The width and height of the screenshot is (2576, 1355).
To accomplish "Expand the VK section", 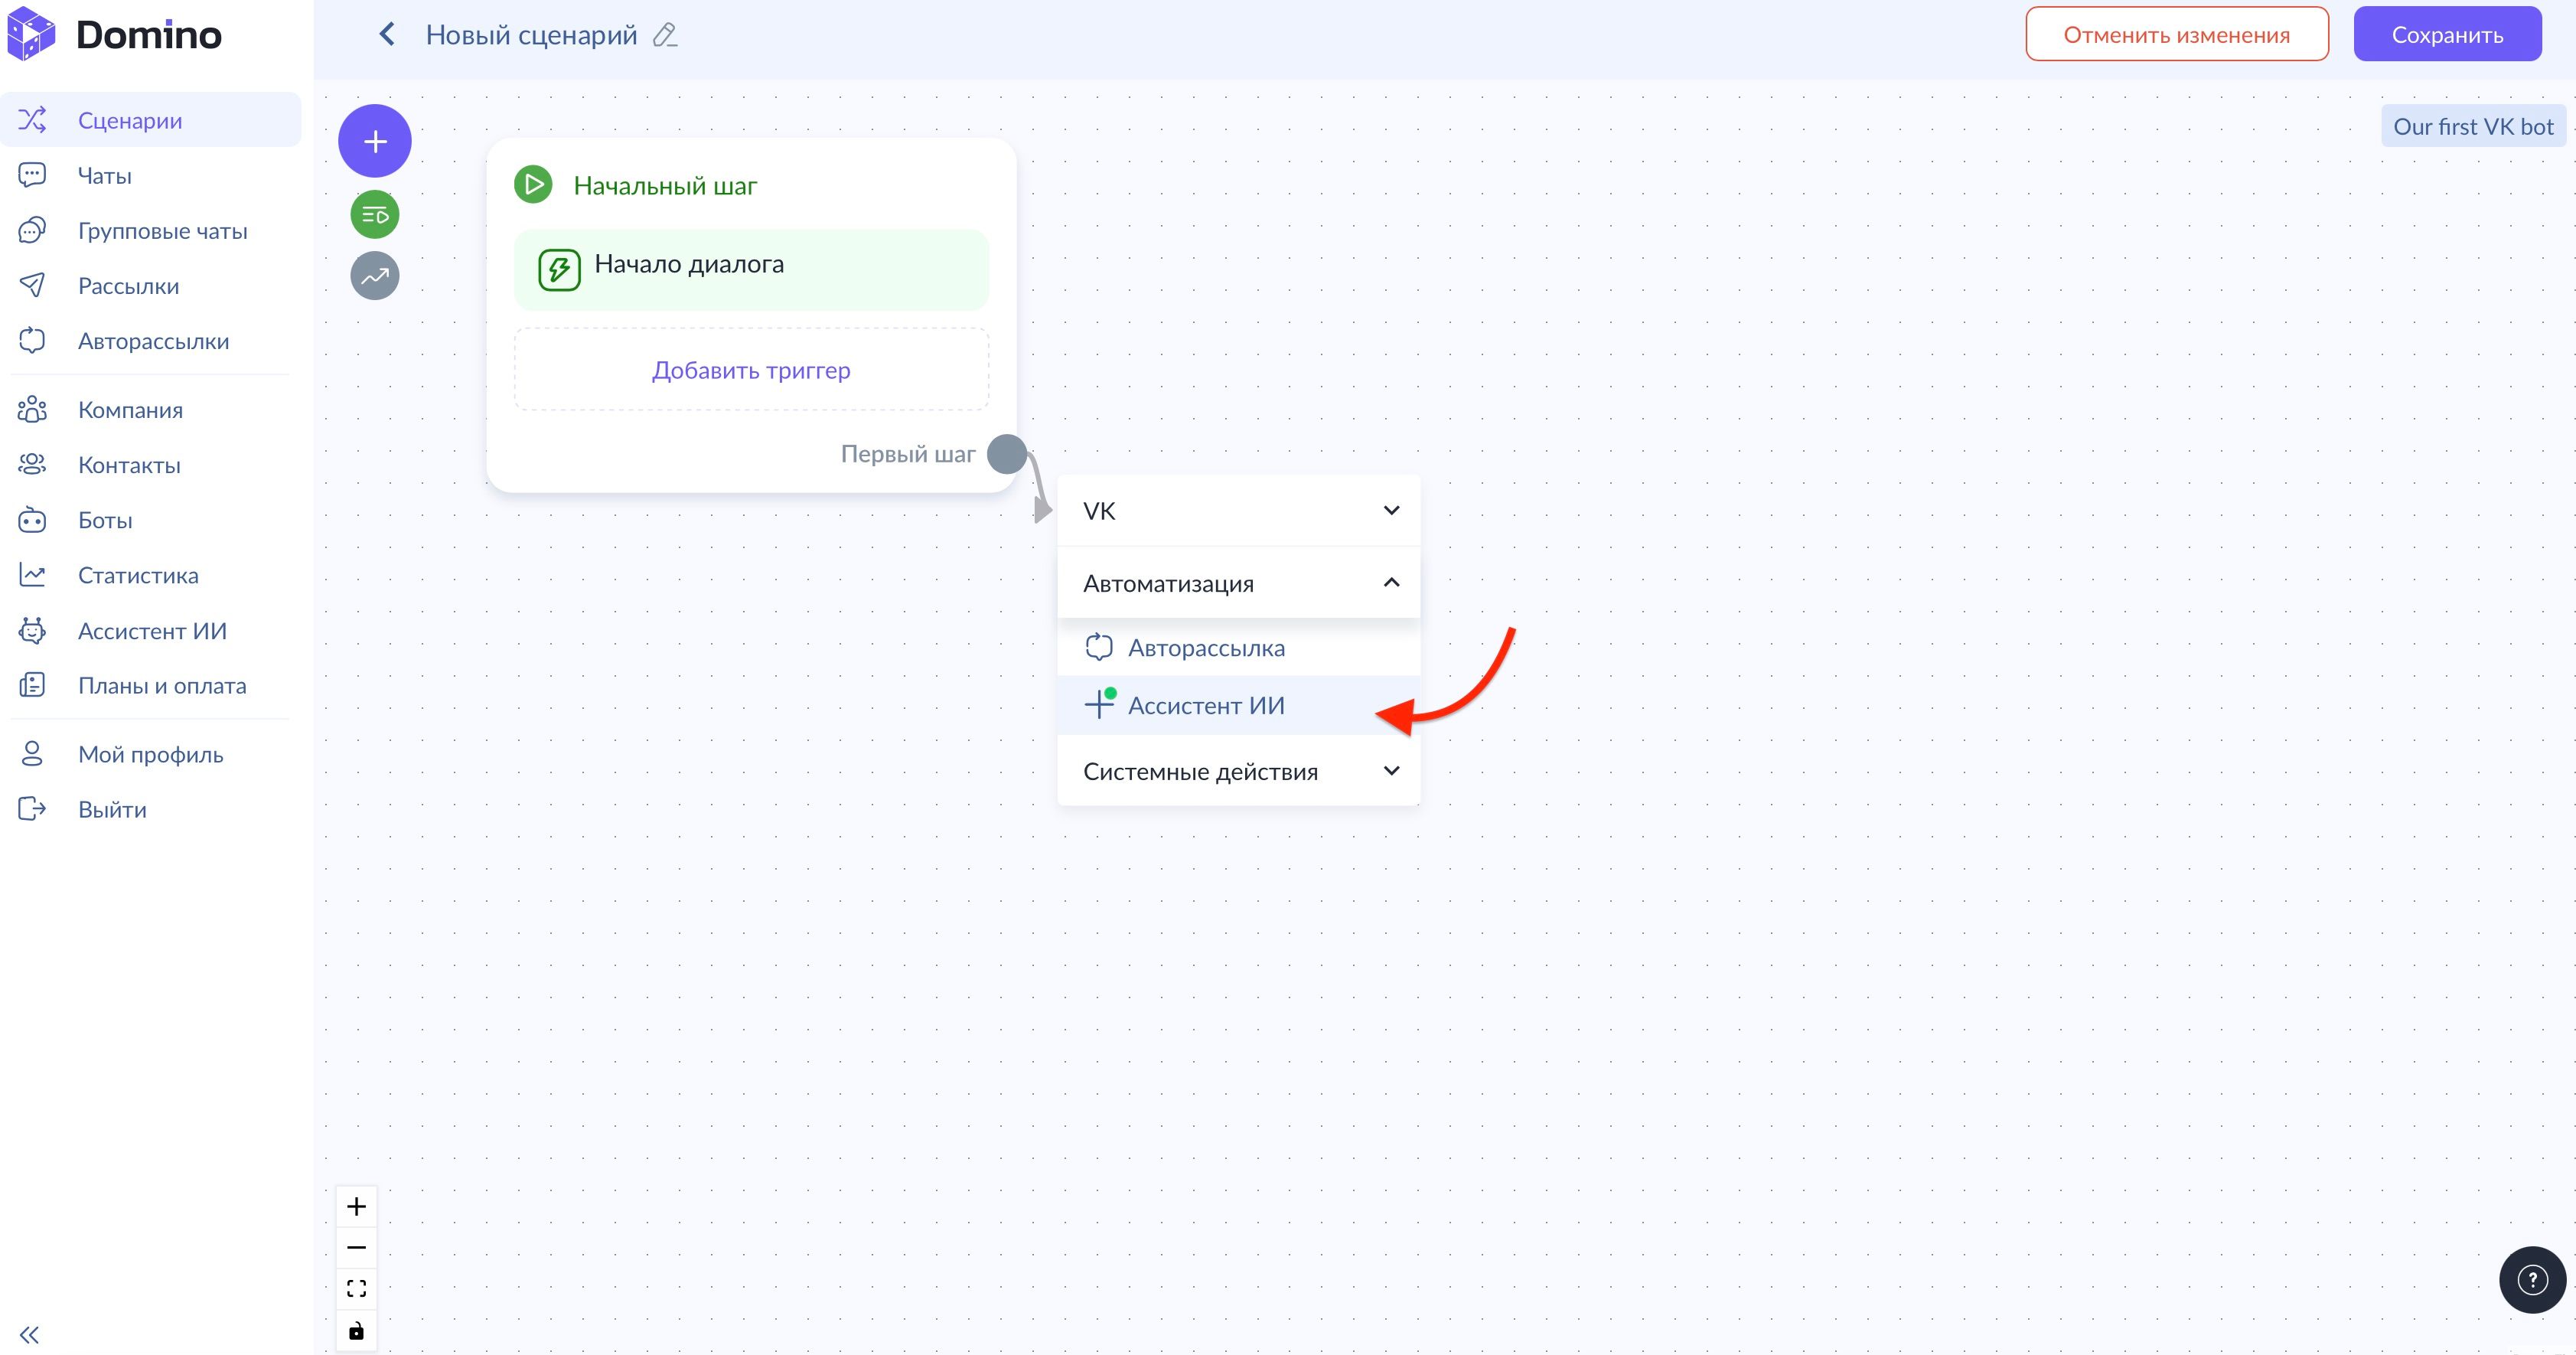I will [1238, 511].
